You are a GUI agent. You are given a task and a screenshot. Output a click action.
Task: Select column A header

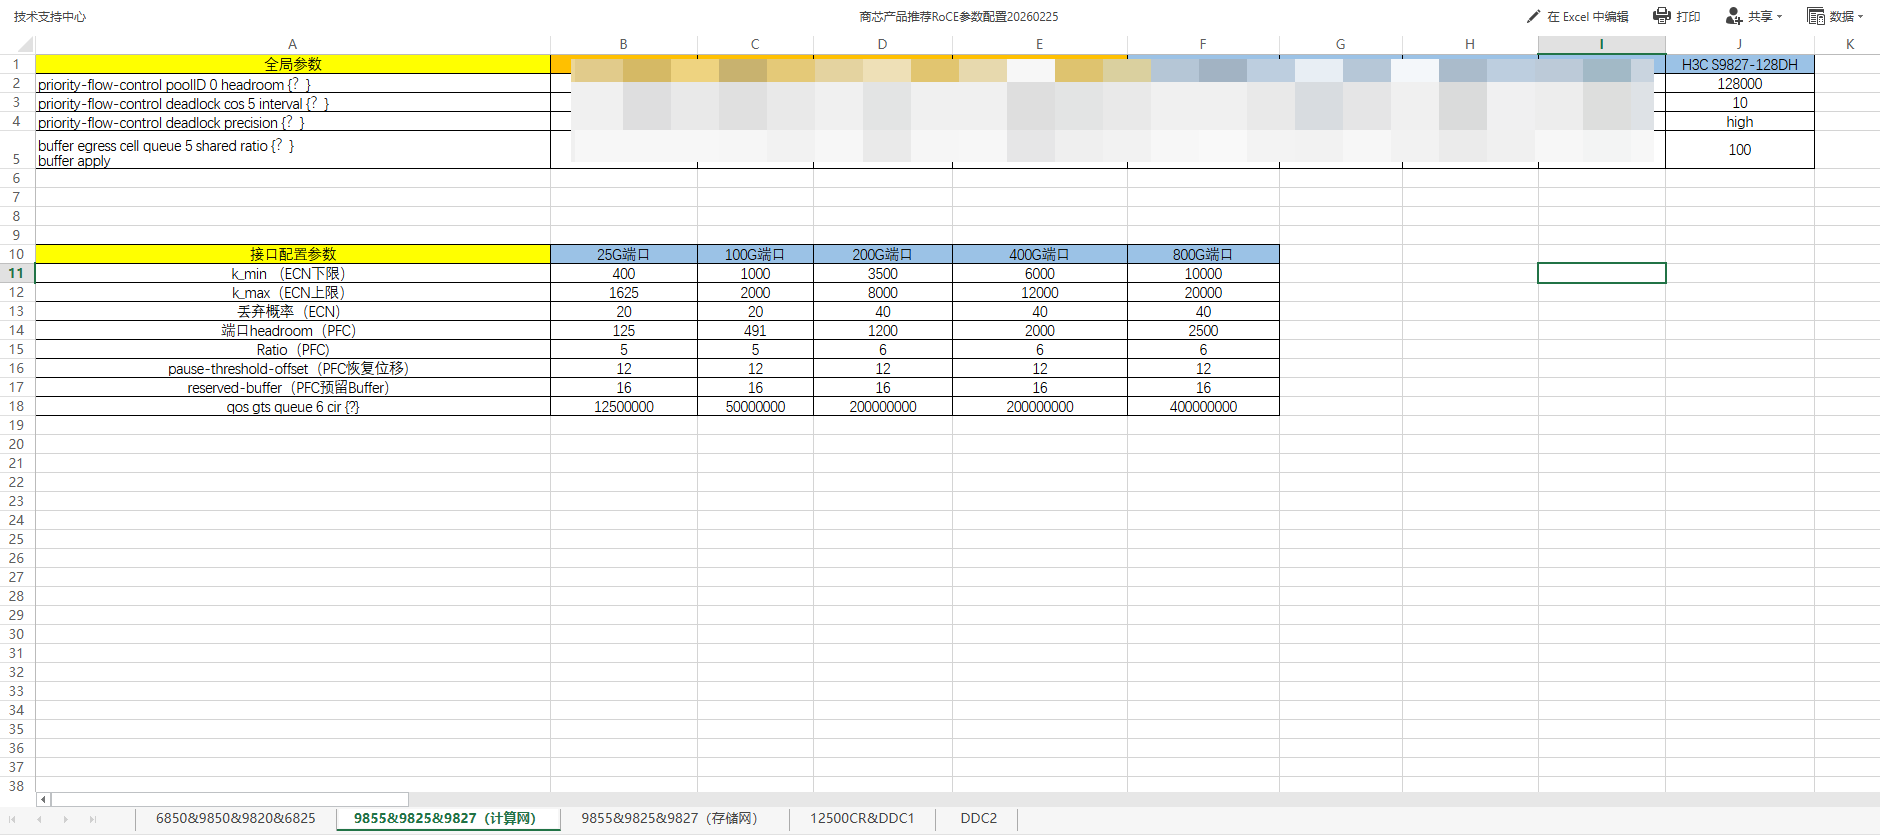(x=292, y=44)
